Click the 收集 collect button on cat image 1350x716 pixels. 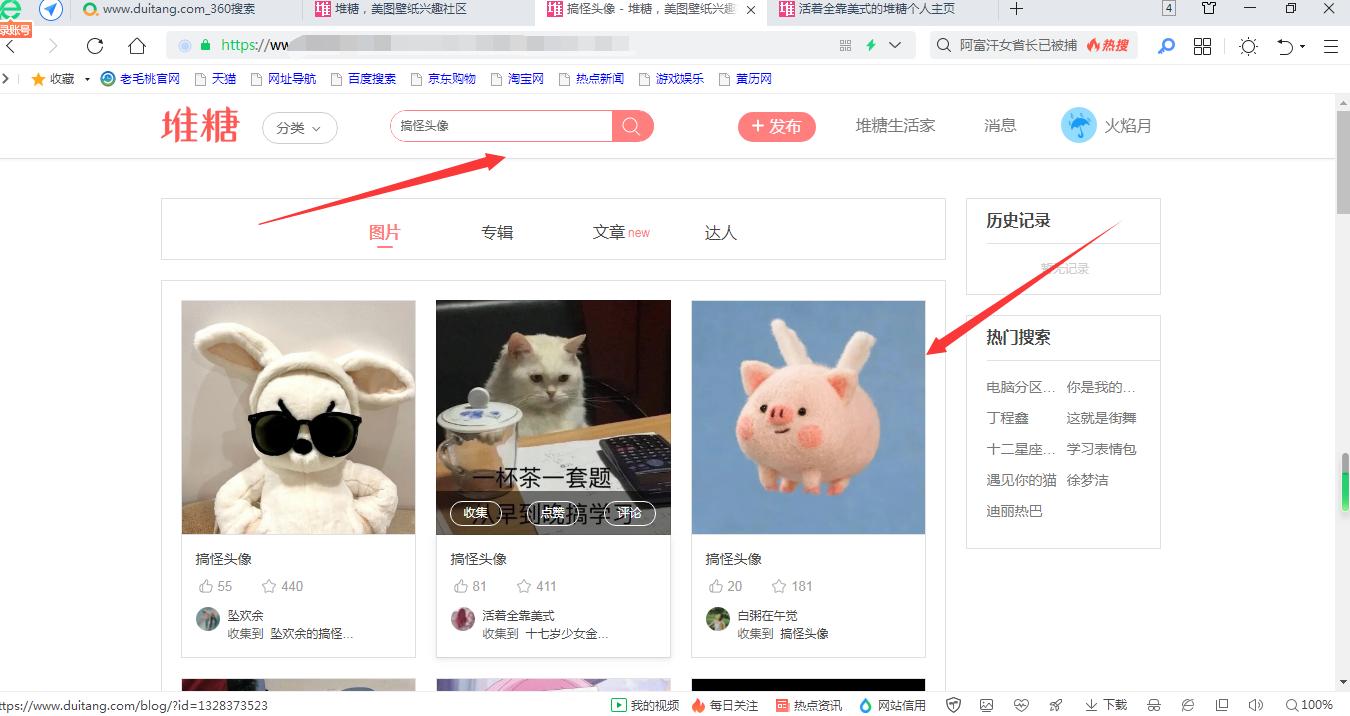click(x=475, y=513)
